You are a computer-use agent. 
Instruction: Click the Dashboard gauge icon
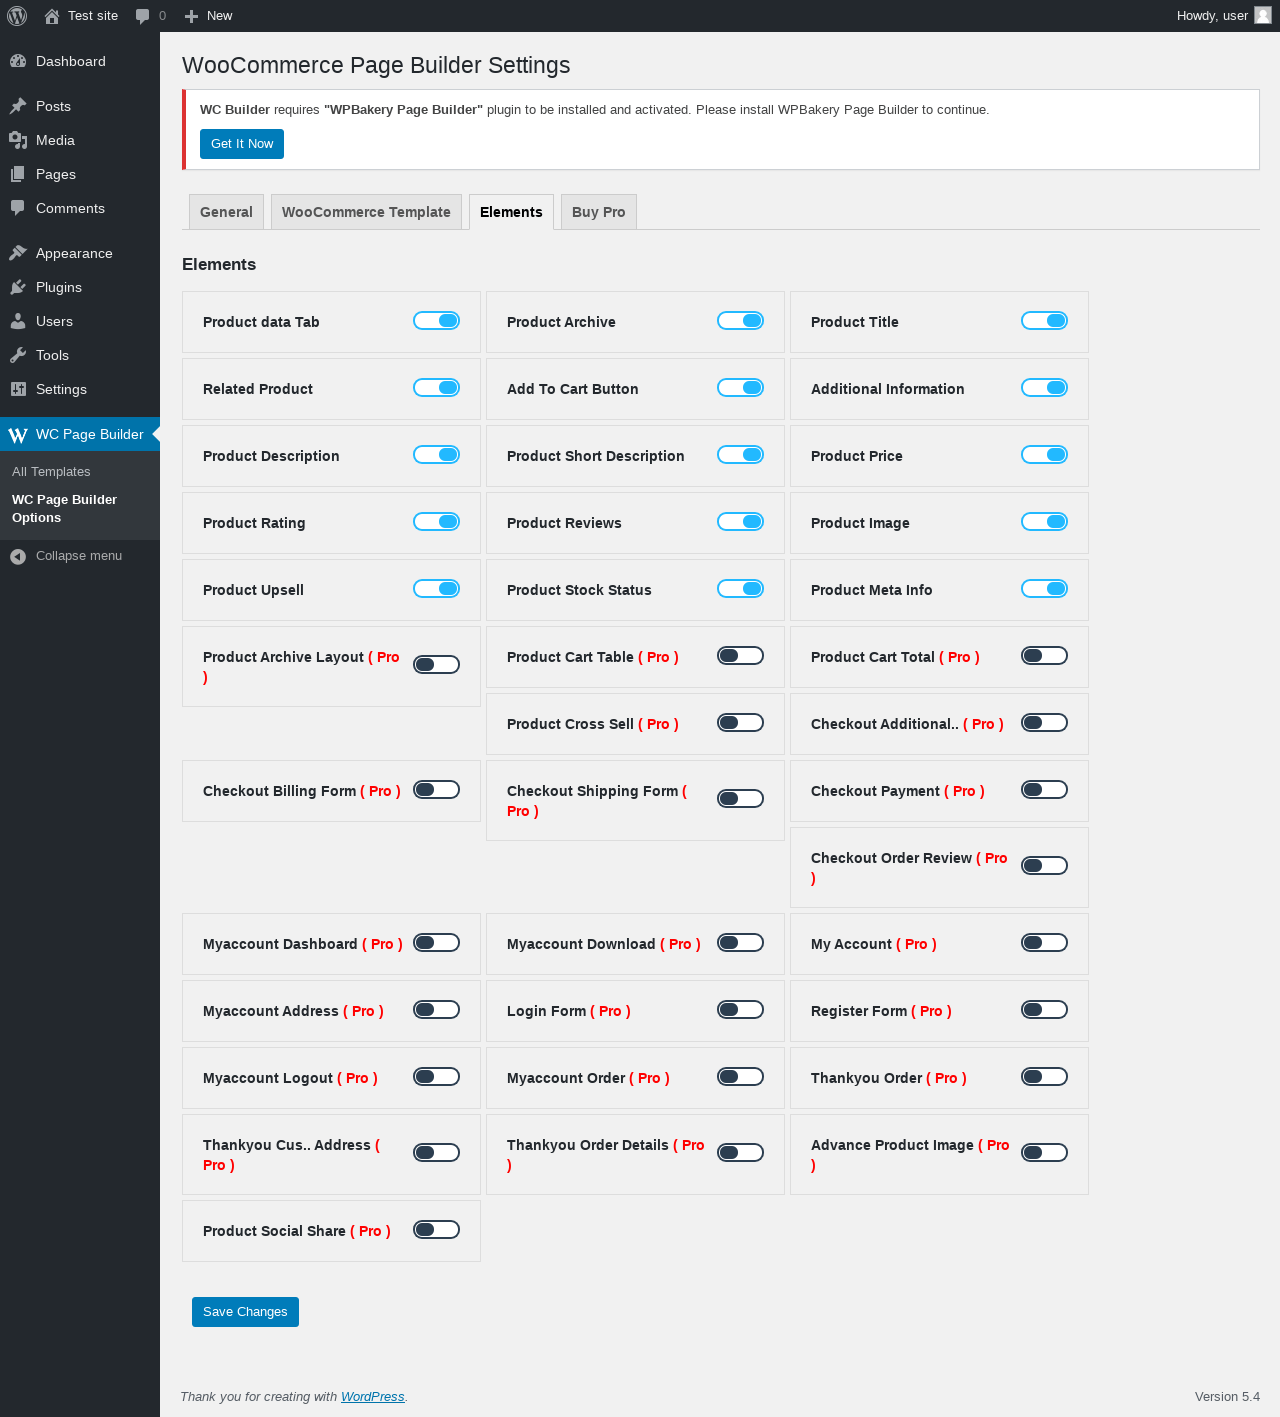click(x=18, y=61)
